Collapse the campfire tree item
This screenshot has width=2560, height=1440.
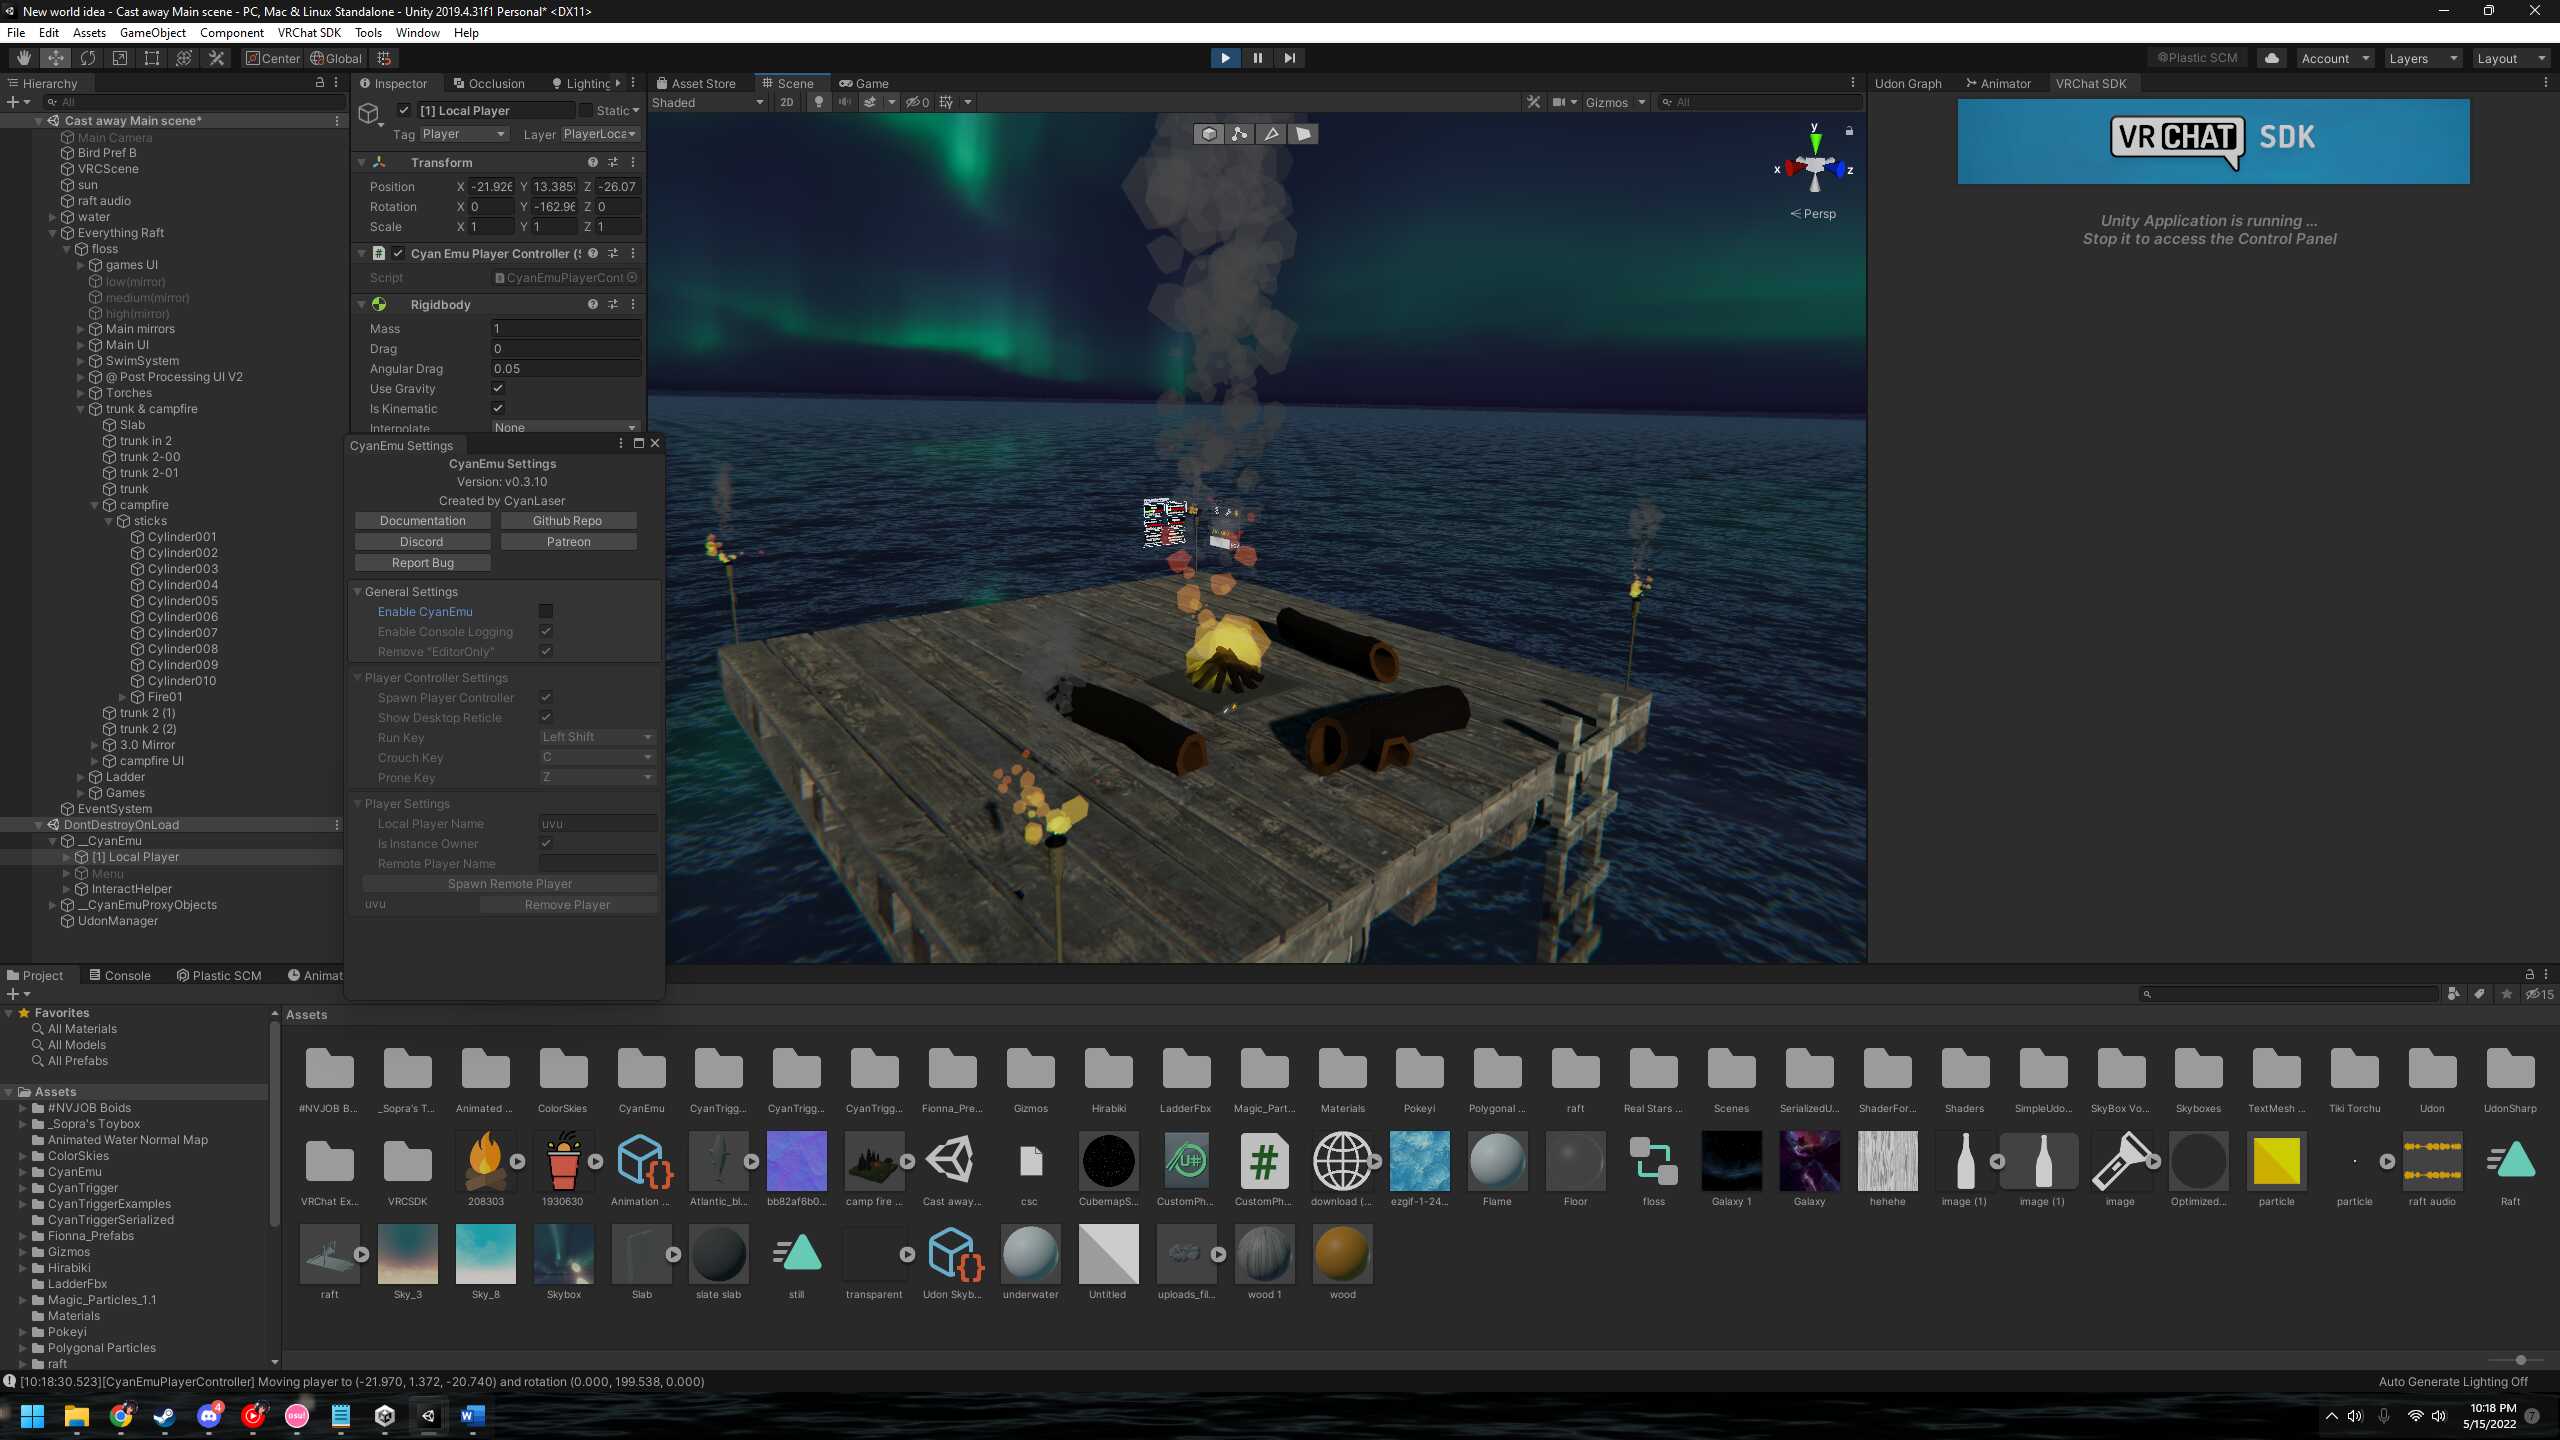[95, 505]
